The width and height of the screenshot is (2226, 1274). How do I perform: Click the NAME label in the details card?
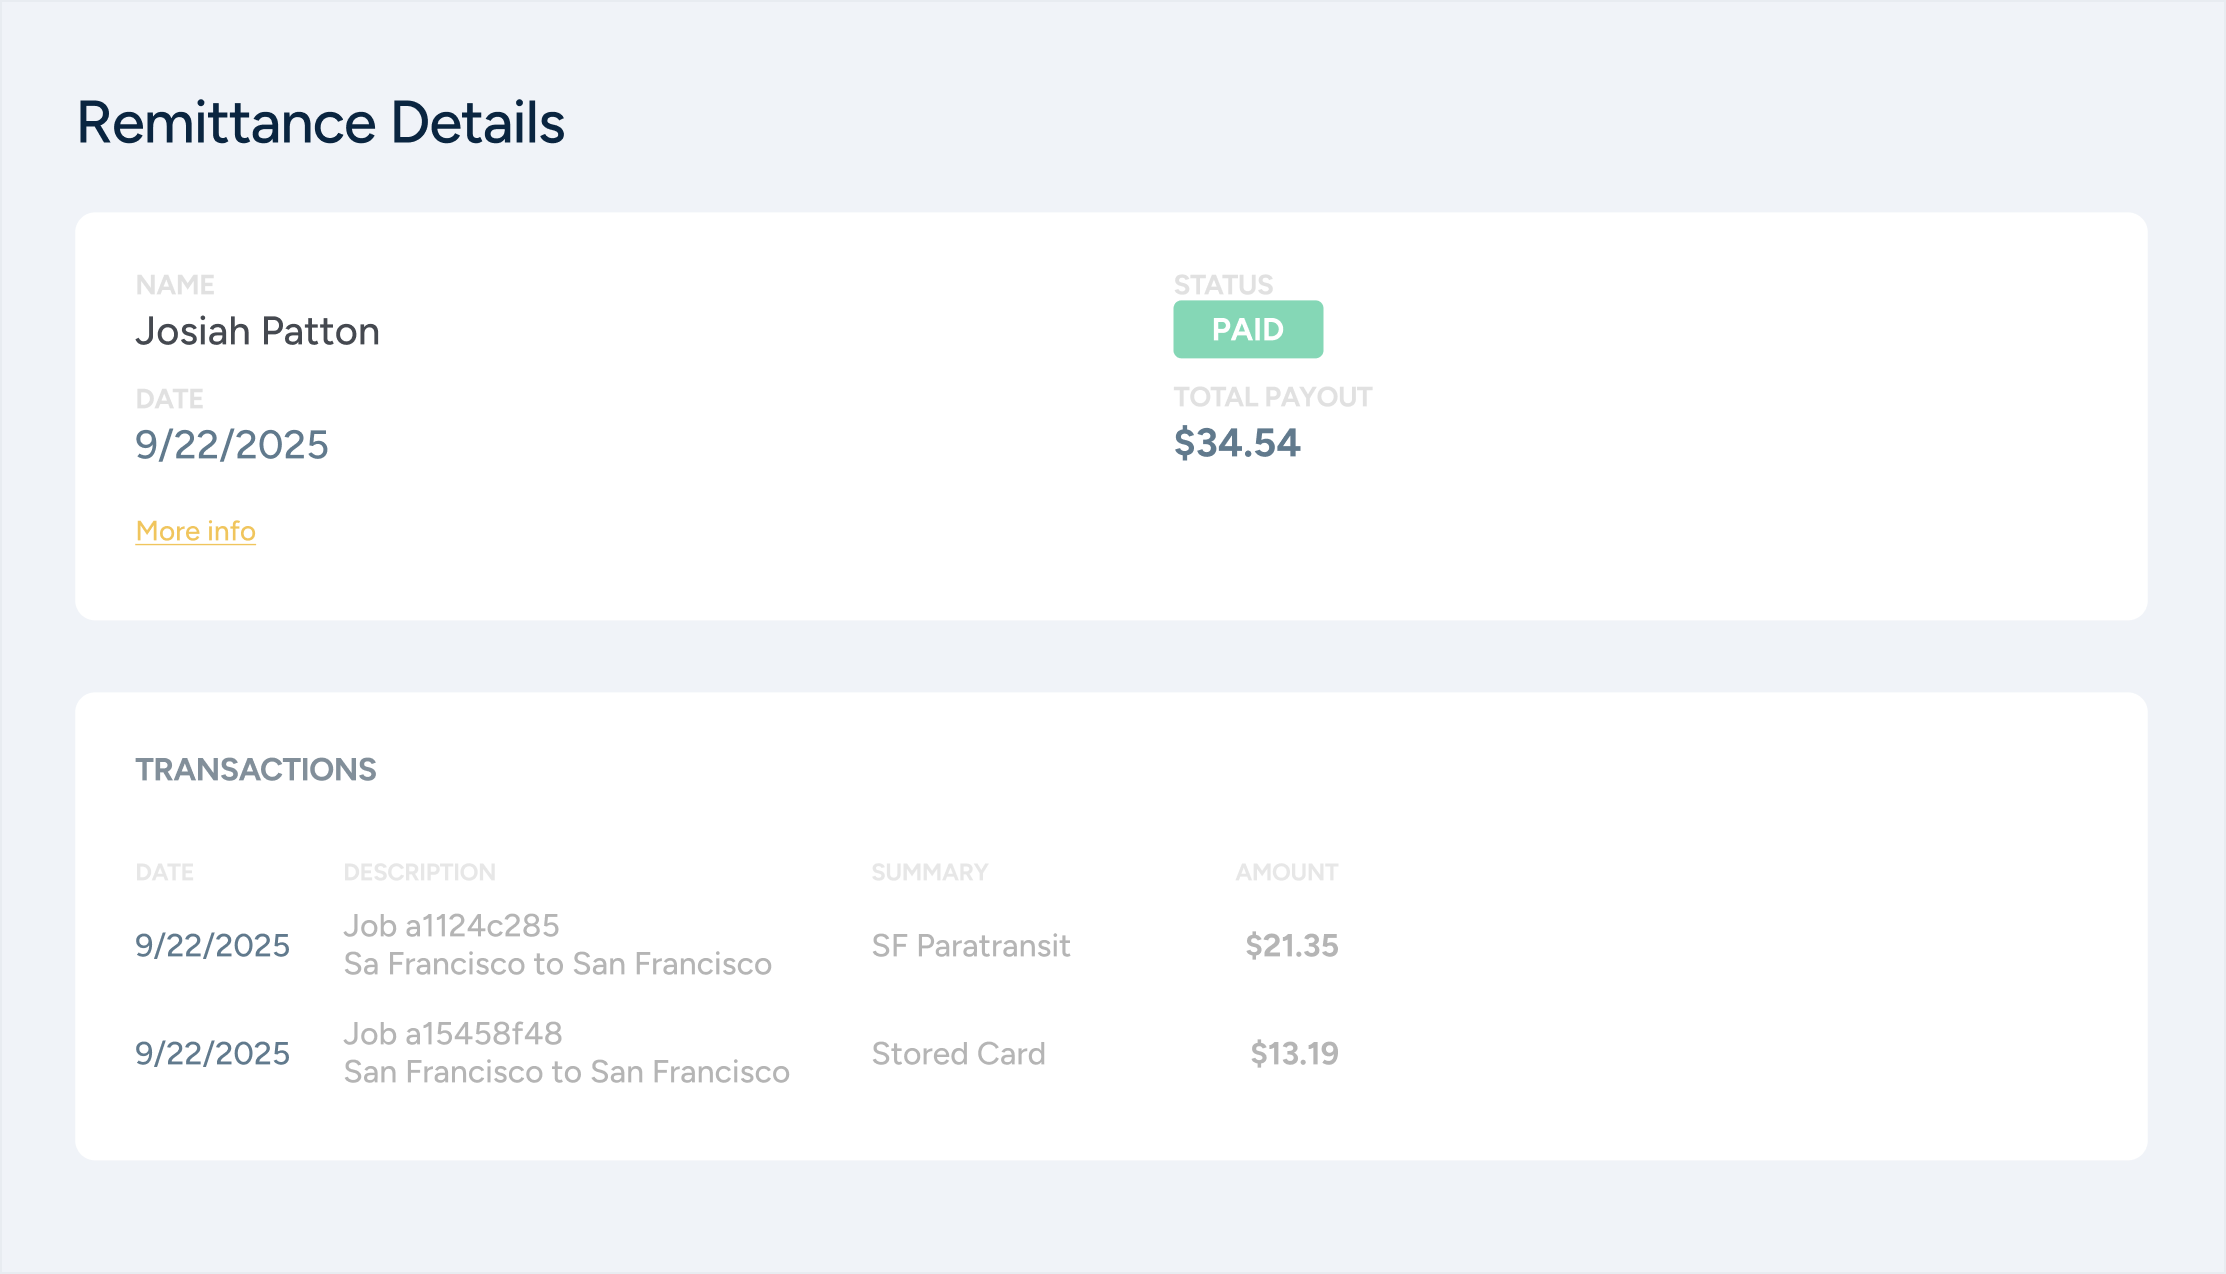pos(175,285)
